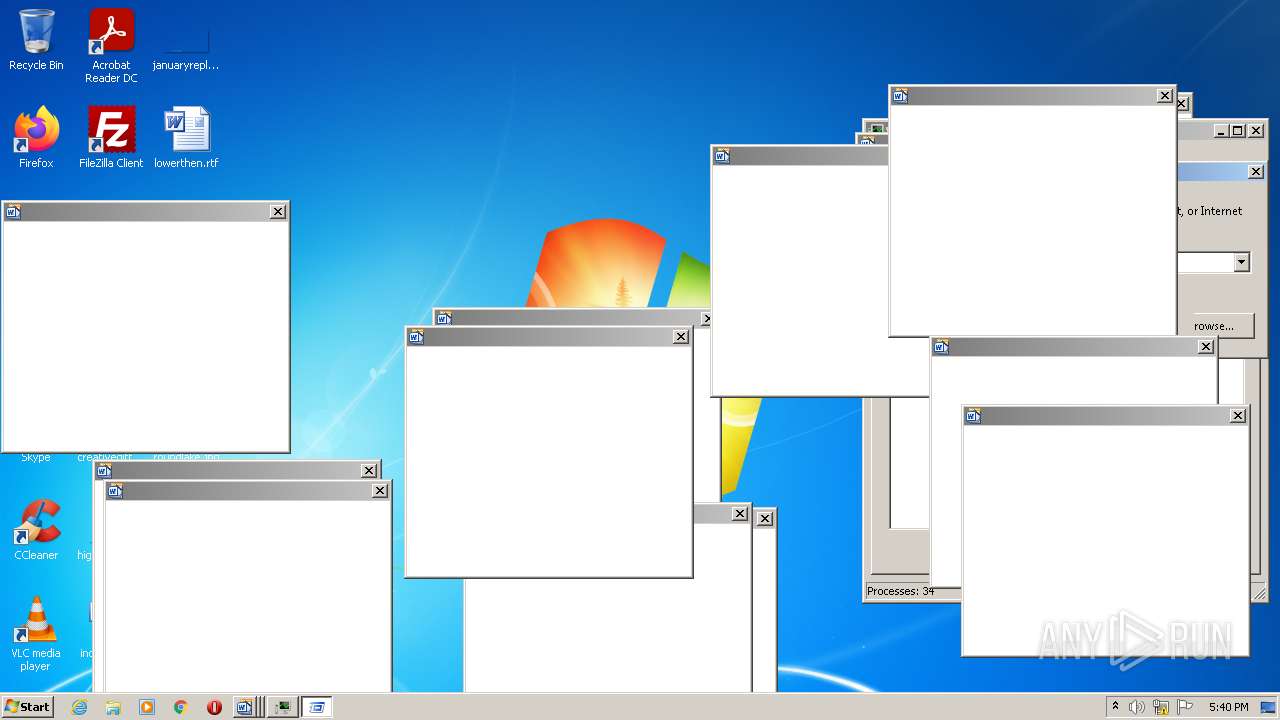Close the bottom-right blank window above the watermark
This screenshot has width=1280, height=720.
(1238, 416)
